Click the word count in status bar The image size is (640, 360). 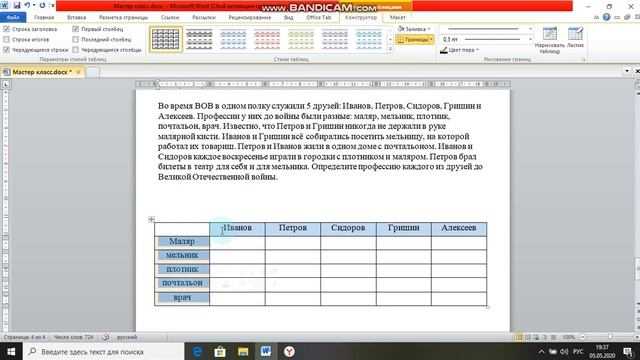pyautogui.click(x=73, y=337)
